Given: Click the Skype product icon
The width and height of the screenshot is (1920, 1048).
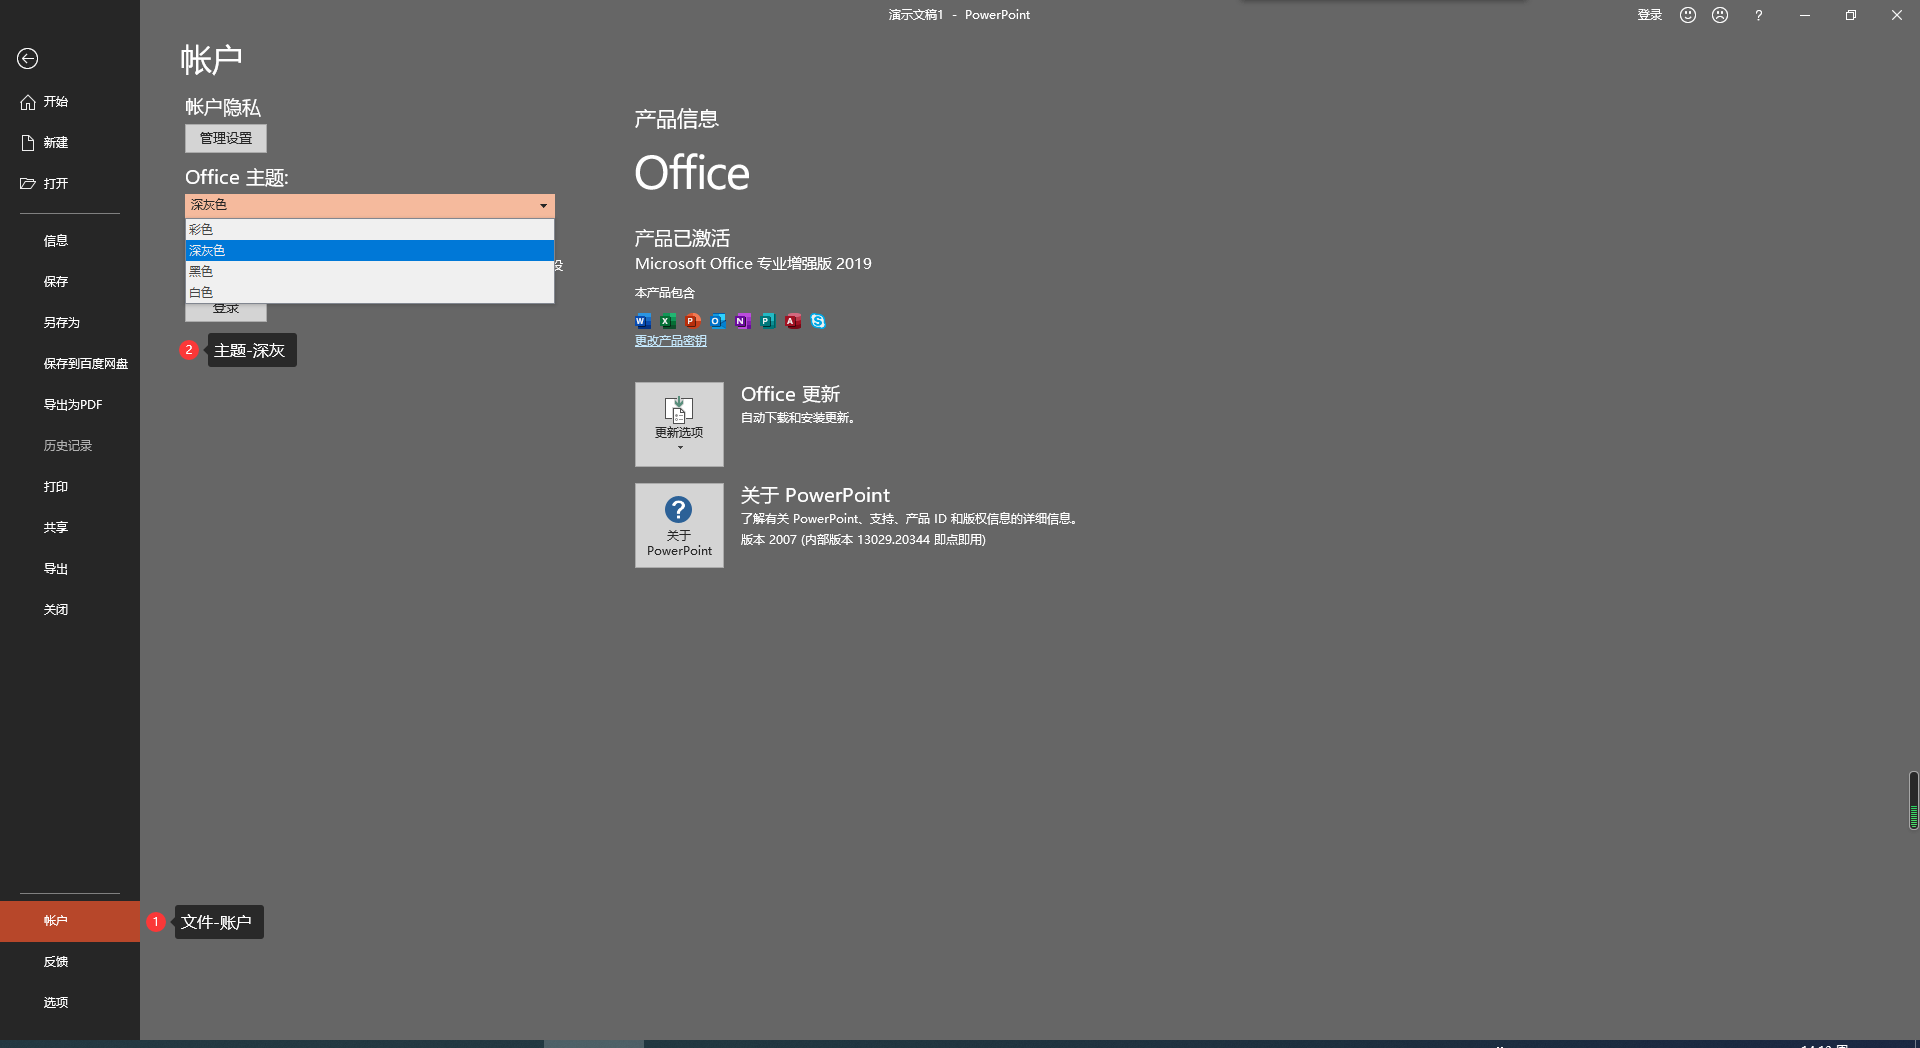Looking at the screenshot, I should pyautogui.click(x=818, y=321).
